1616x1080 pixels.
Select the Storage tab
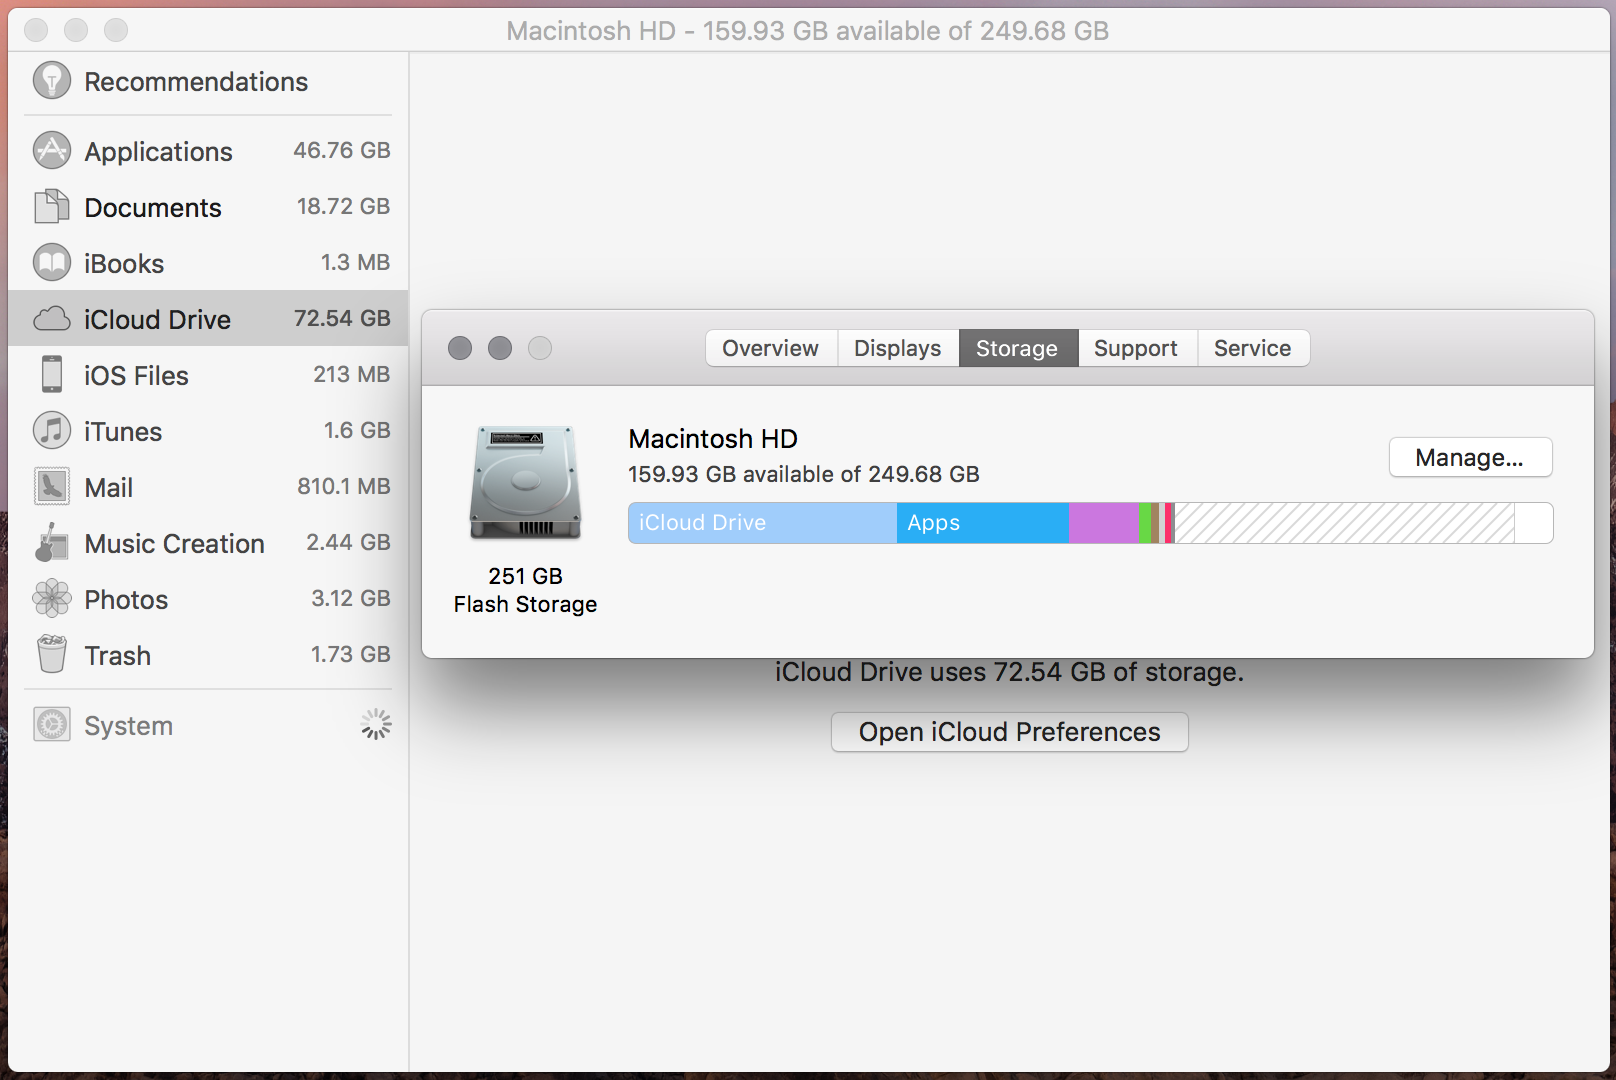[1018, 348]
